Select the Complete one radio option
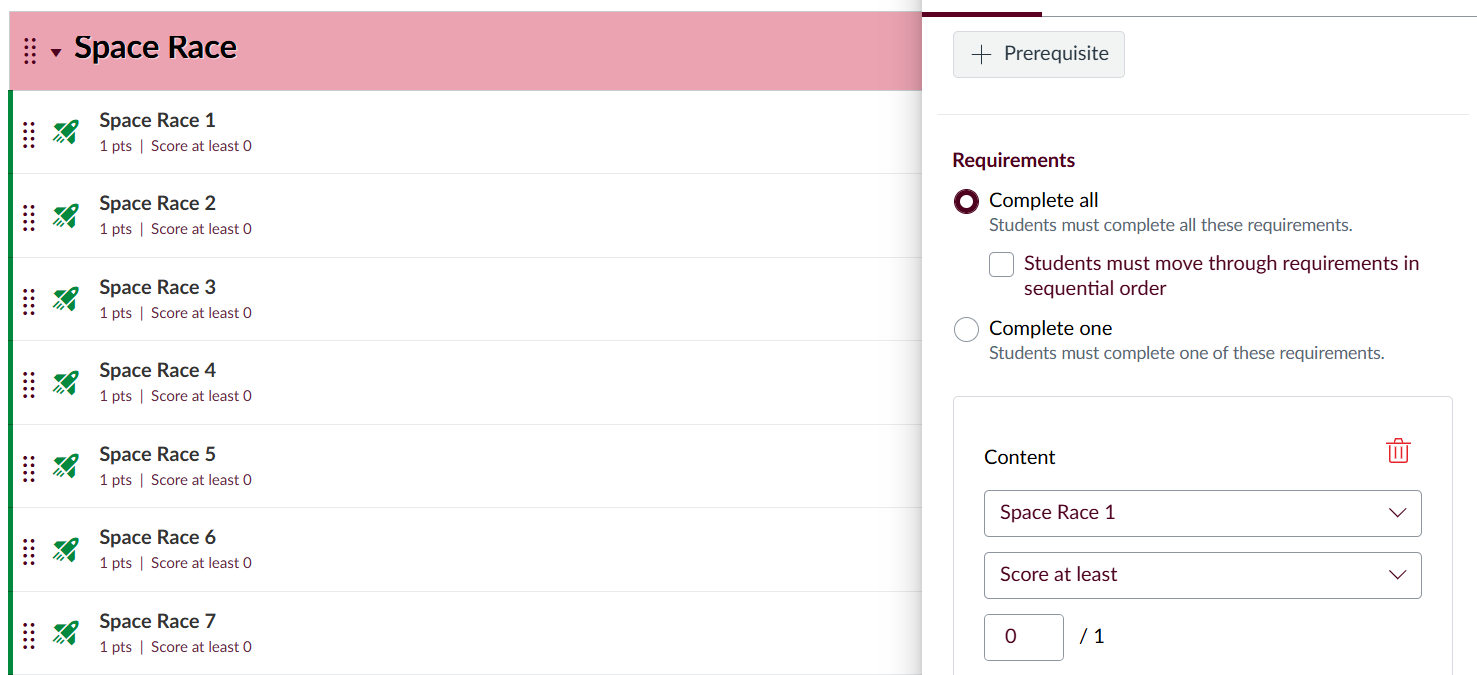This screenshot has width=1477, height=675. tap(966, 329)
